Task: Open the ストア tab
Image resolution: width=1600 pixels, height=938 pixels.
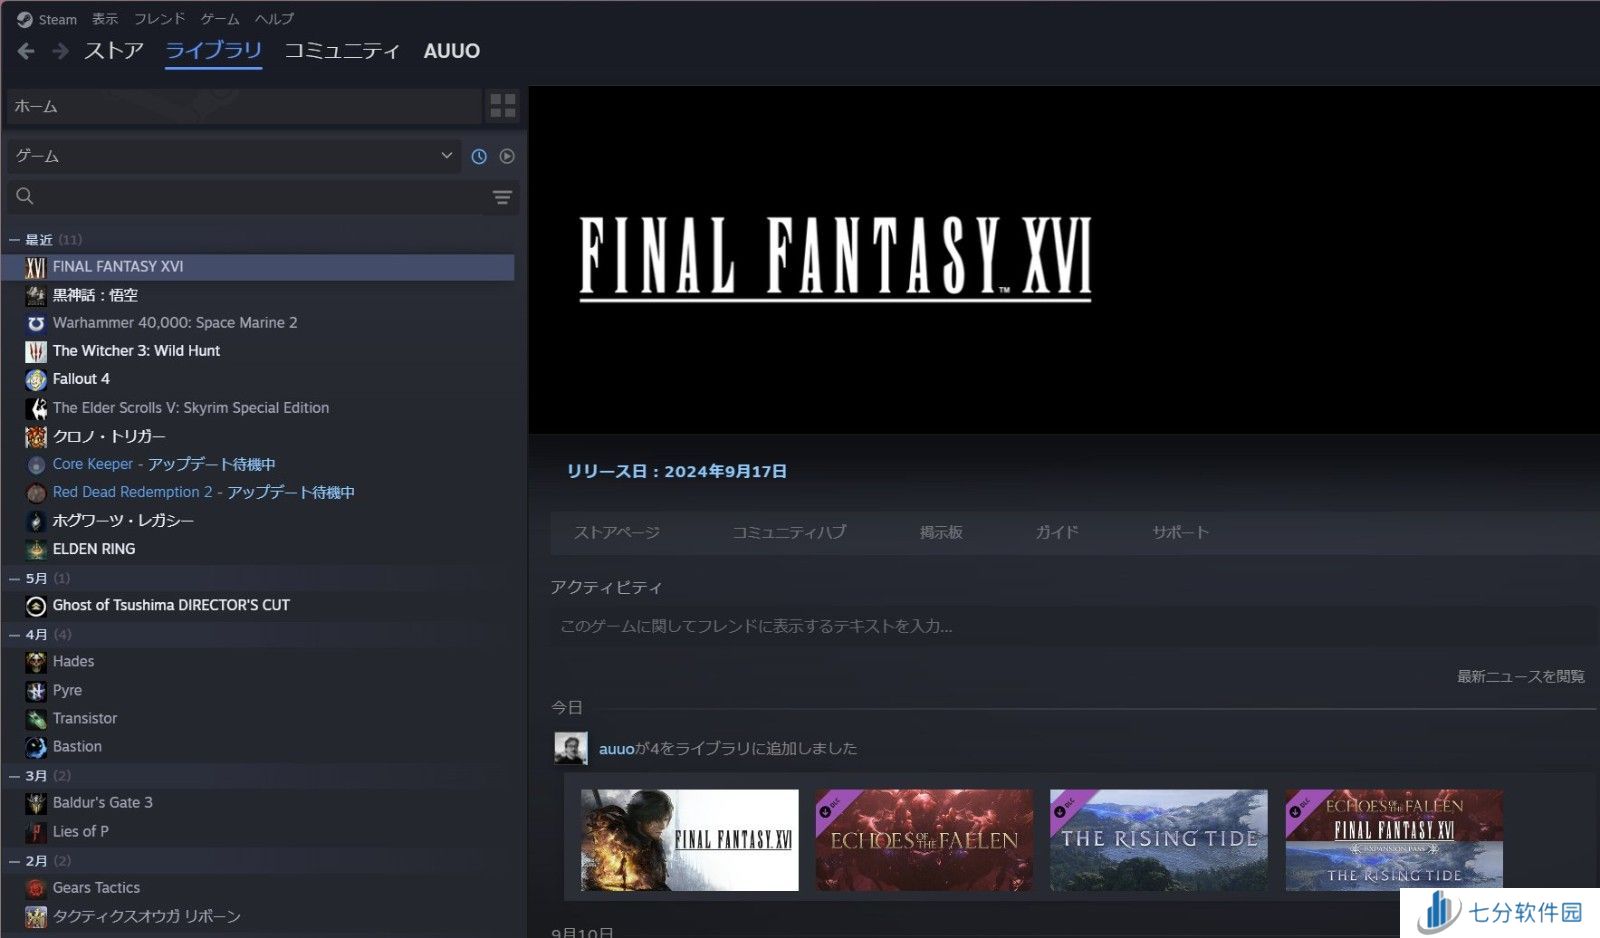Action: click(114, 51)
